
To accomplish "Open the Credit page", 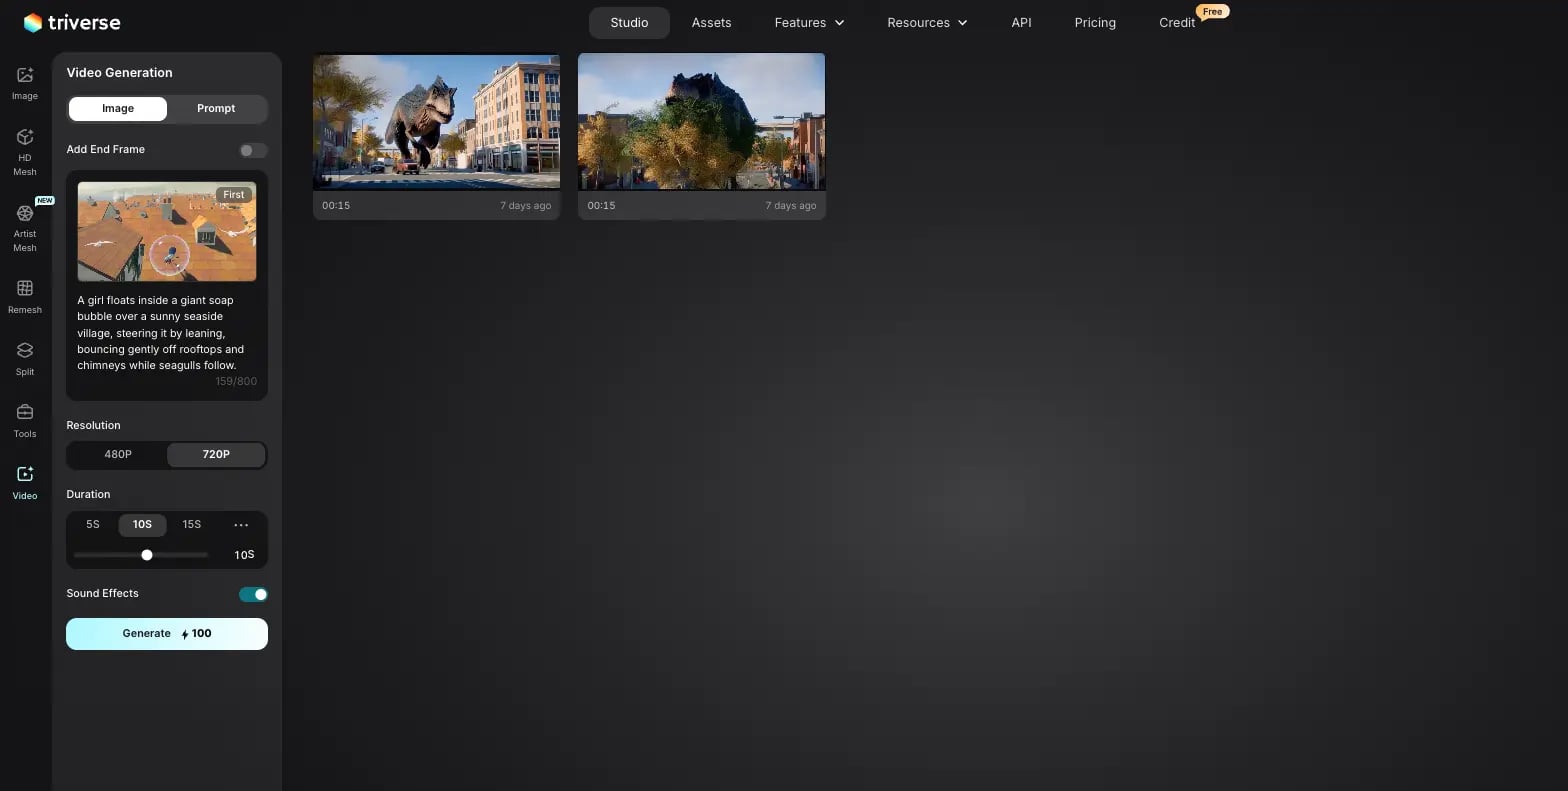I will pyautogui.click(x=1177, y=22).
